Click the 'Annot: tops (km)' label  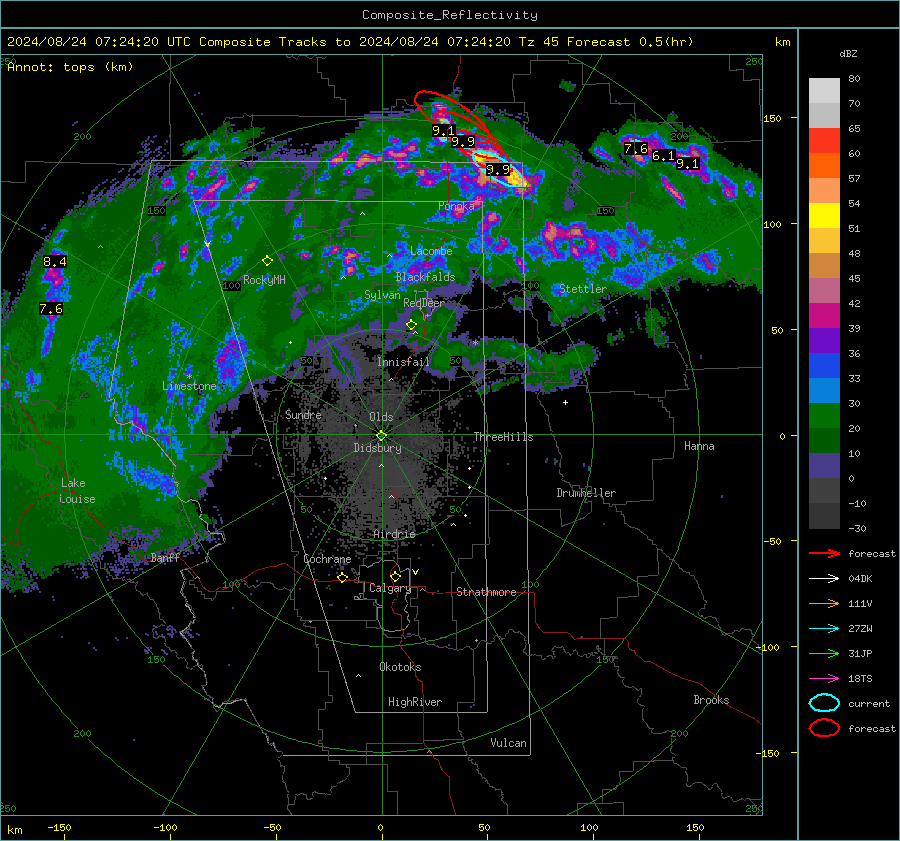coord(70,67)
